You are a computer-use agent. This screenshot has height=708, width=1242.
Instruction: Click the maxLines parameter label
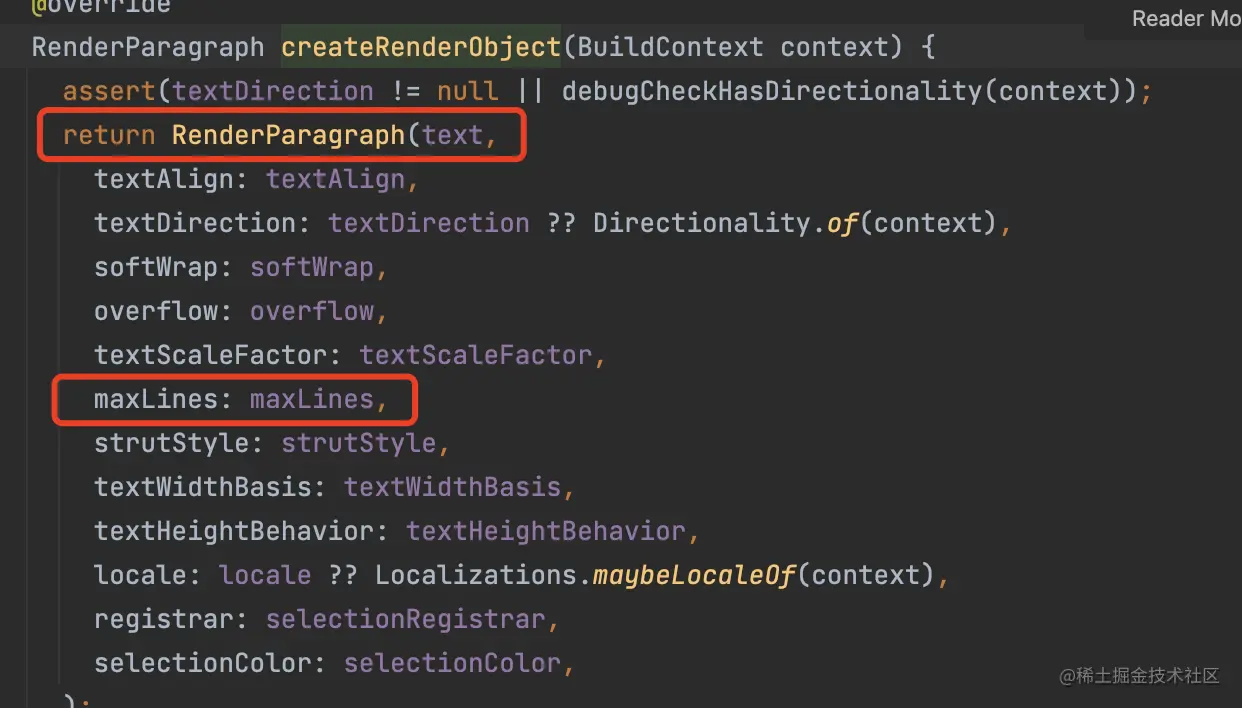pos(156,399)
